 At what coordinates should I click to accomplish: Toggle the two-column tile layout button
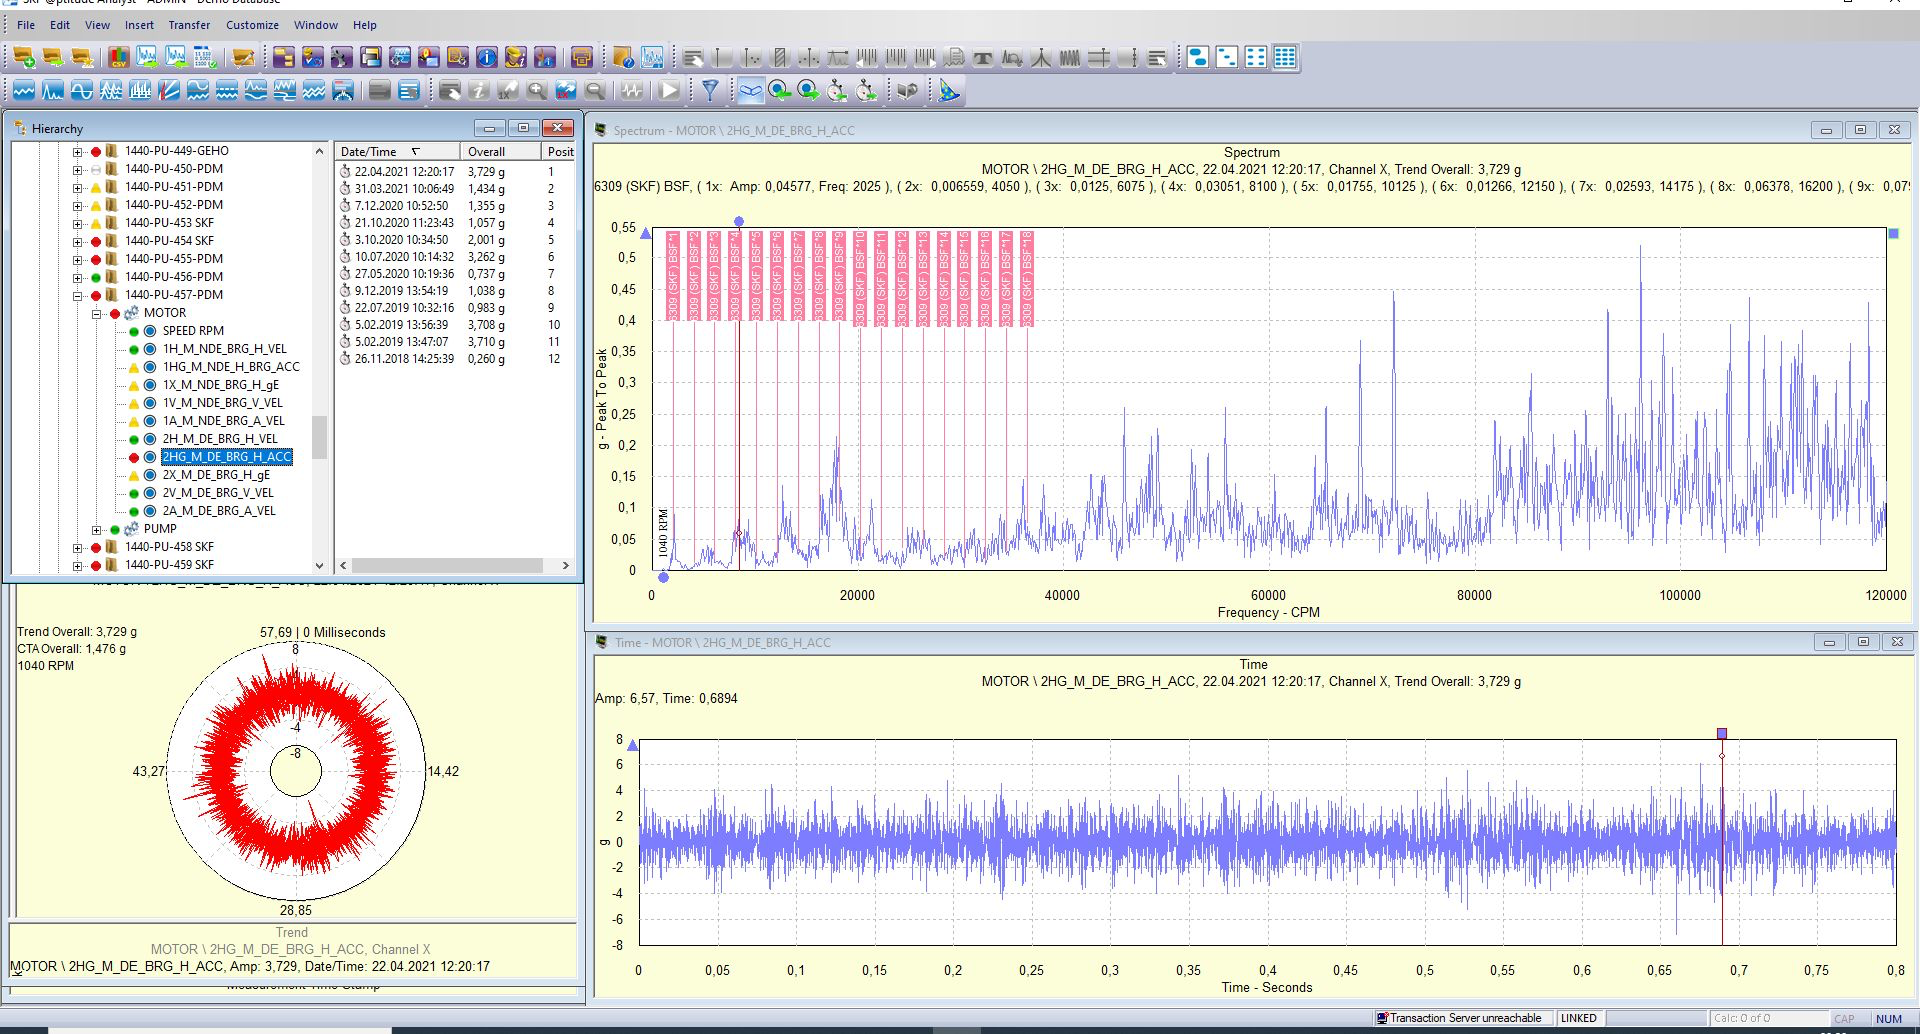[1256, 58]
